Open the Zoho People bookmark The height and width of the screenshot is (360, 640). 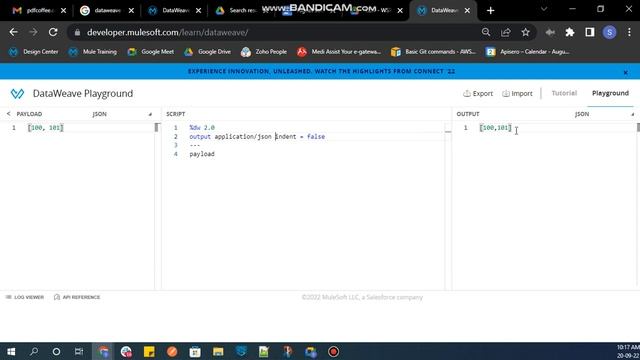pos(264,52)
